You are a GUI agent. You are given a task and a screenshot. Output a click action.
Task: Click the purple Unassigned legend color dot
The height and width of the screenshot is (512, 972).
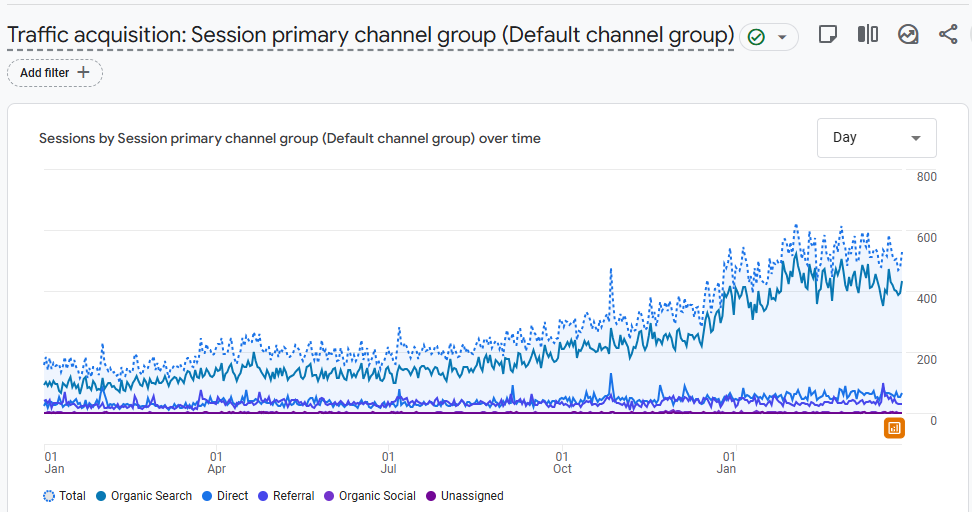pos(431,496)
